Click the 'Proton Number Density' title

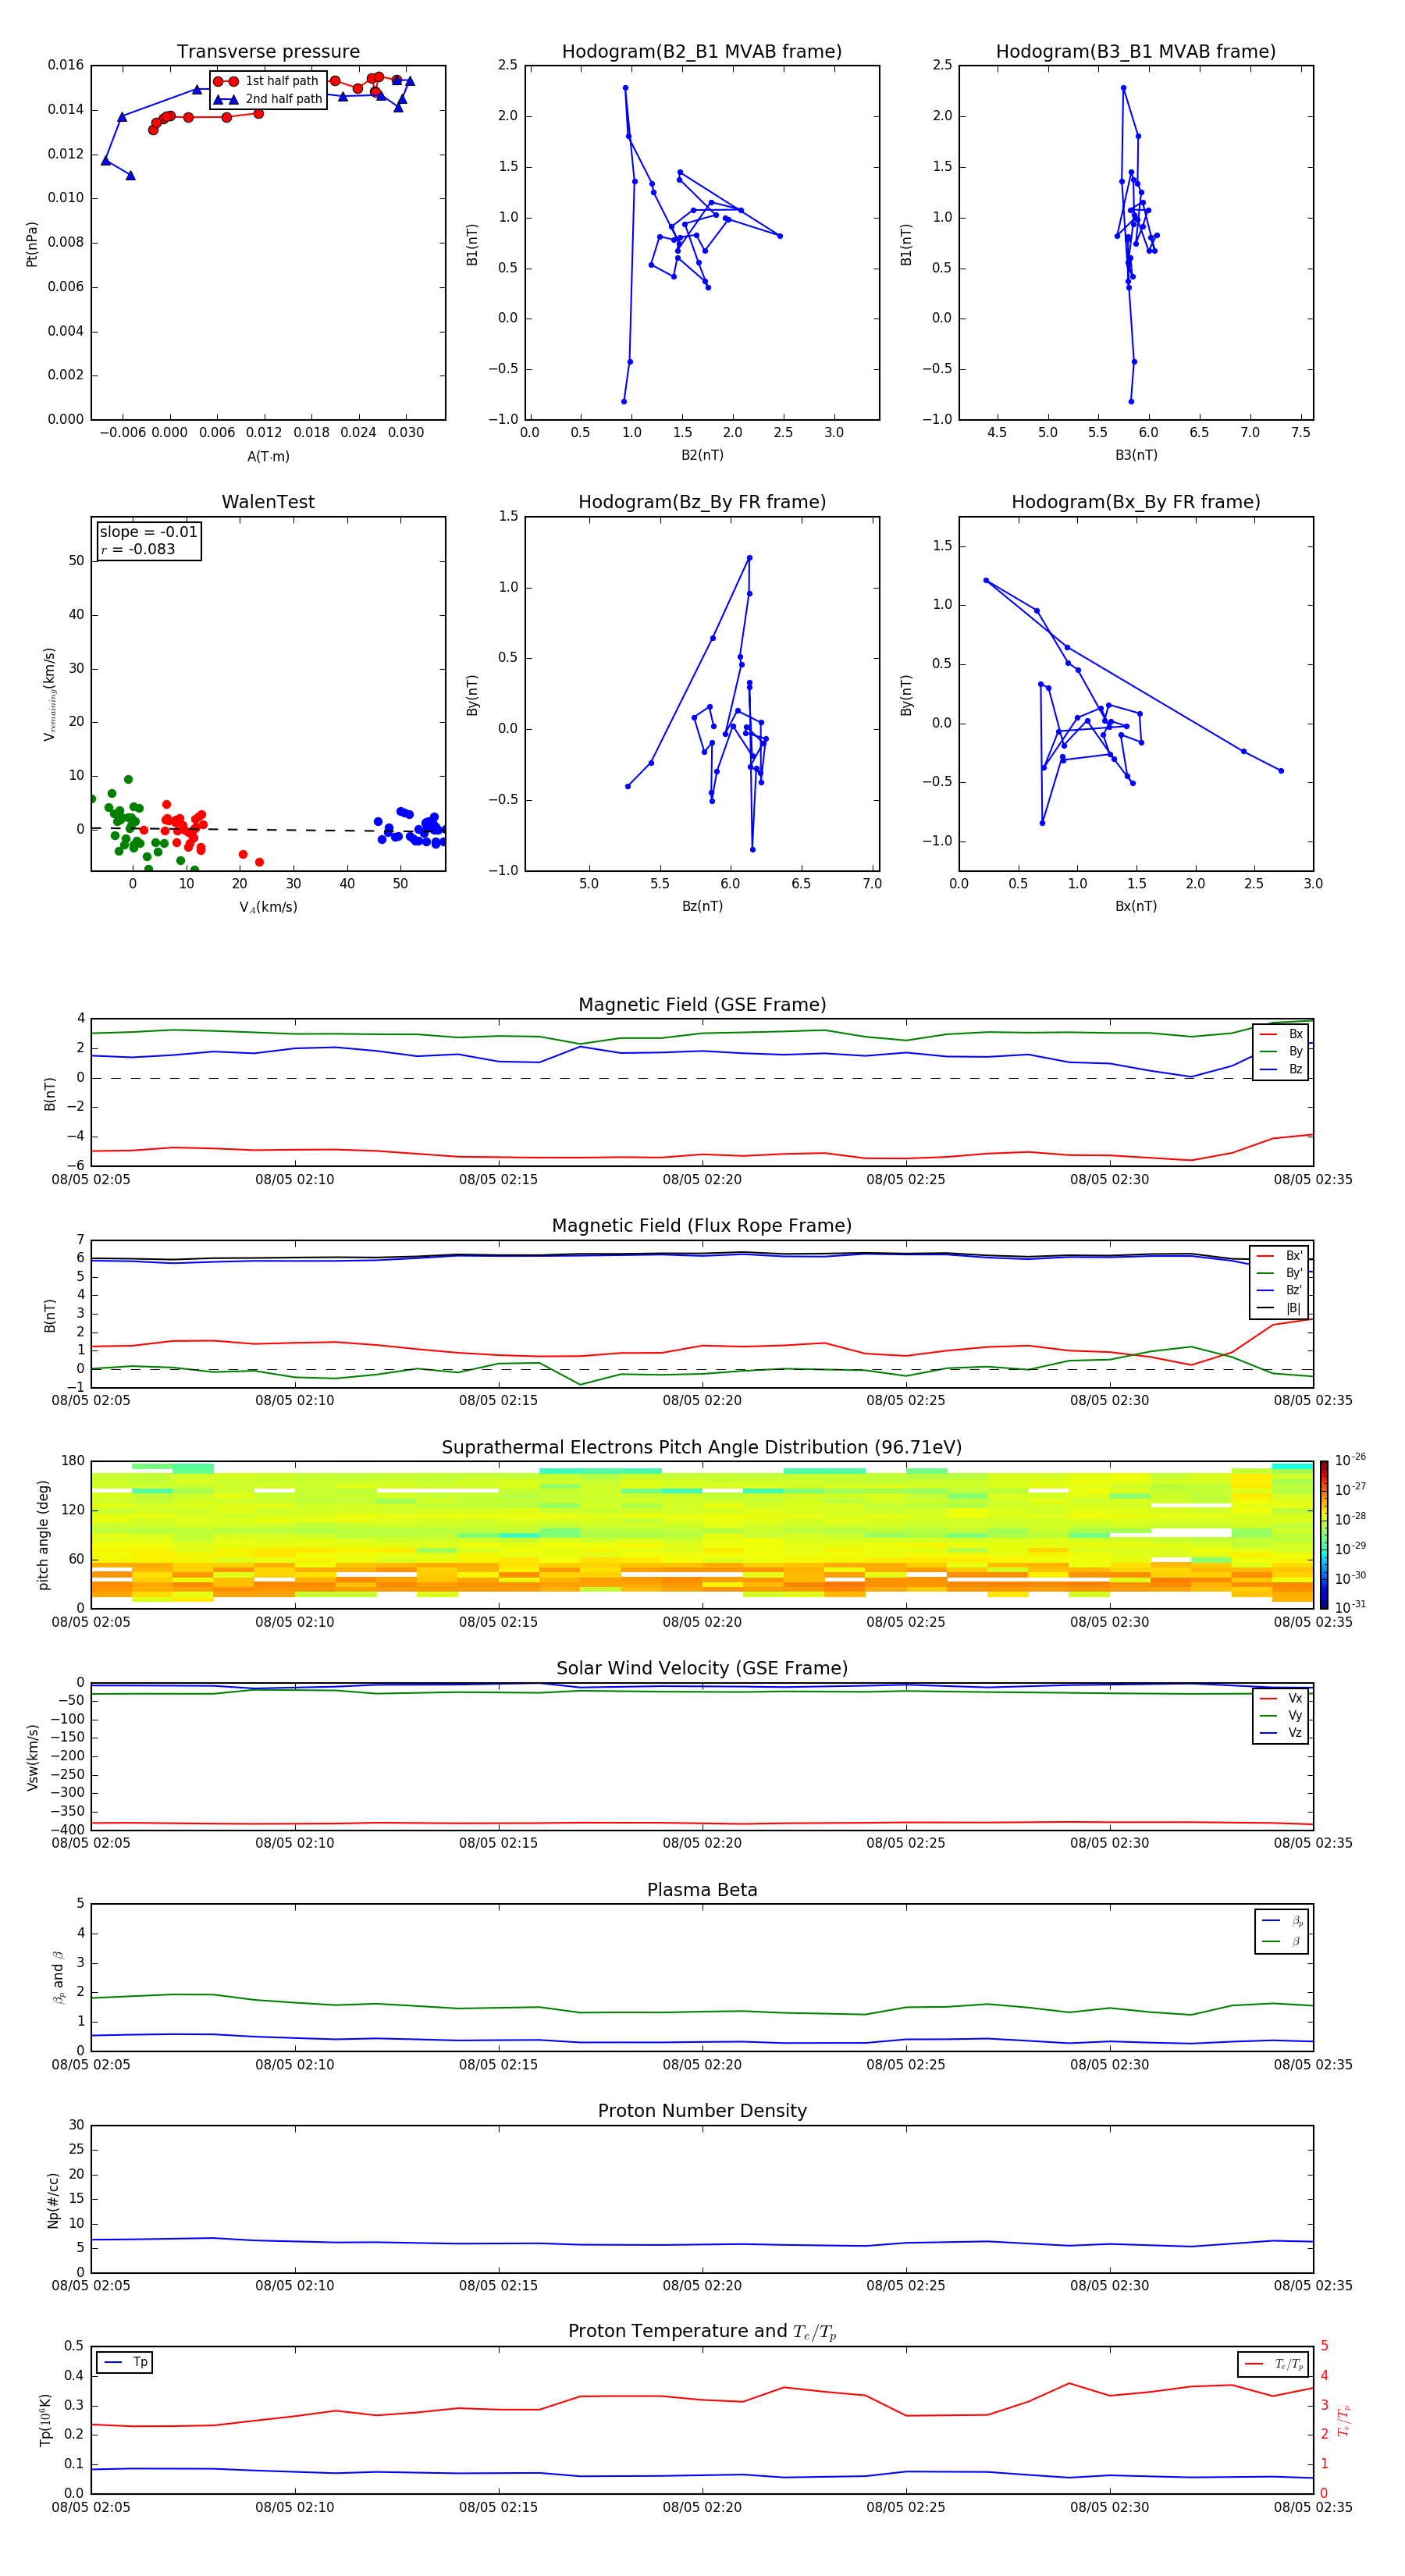[702, 2111]
